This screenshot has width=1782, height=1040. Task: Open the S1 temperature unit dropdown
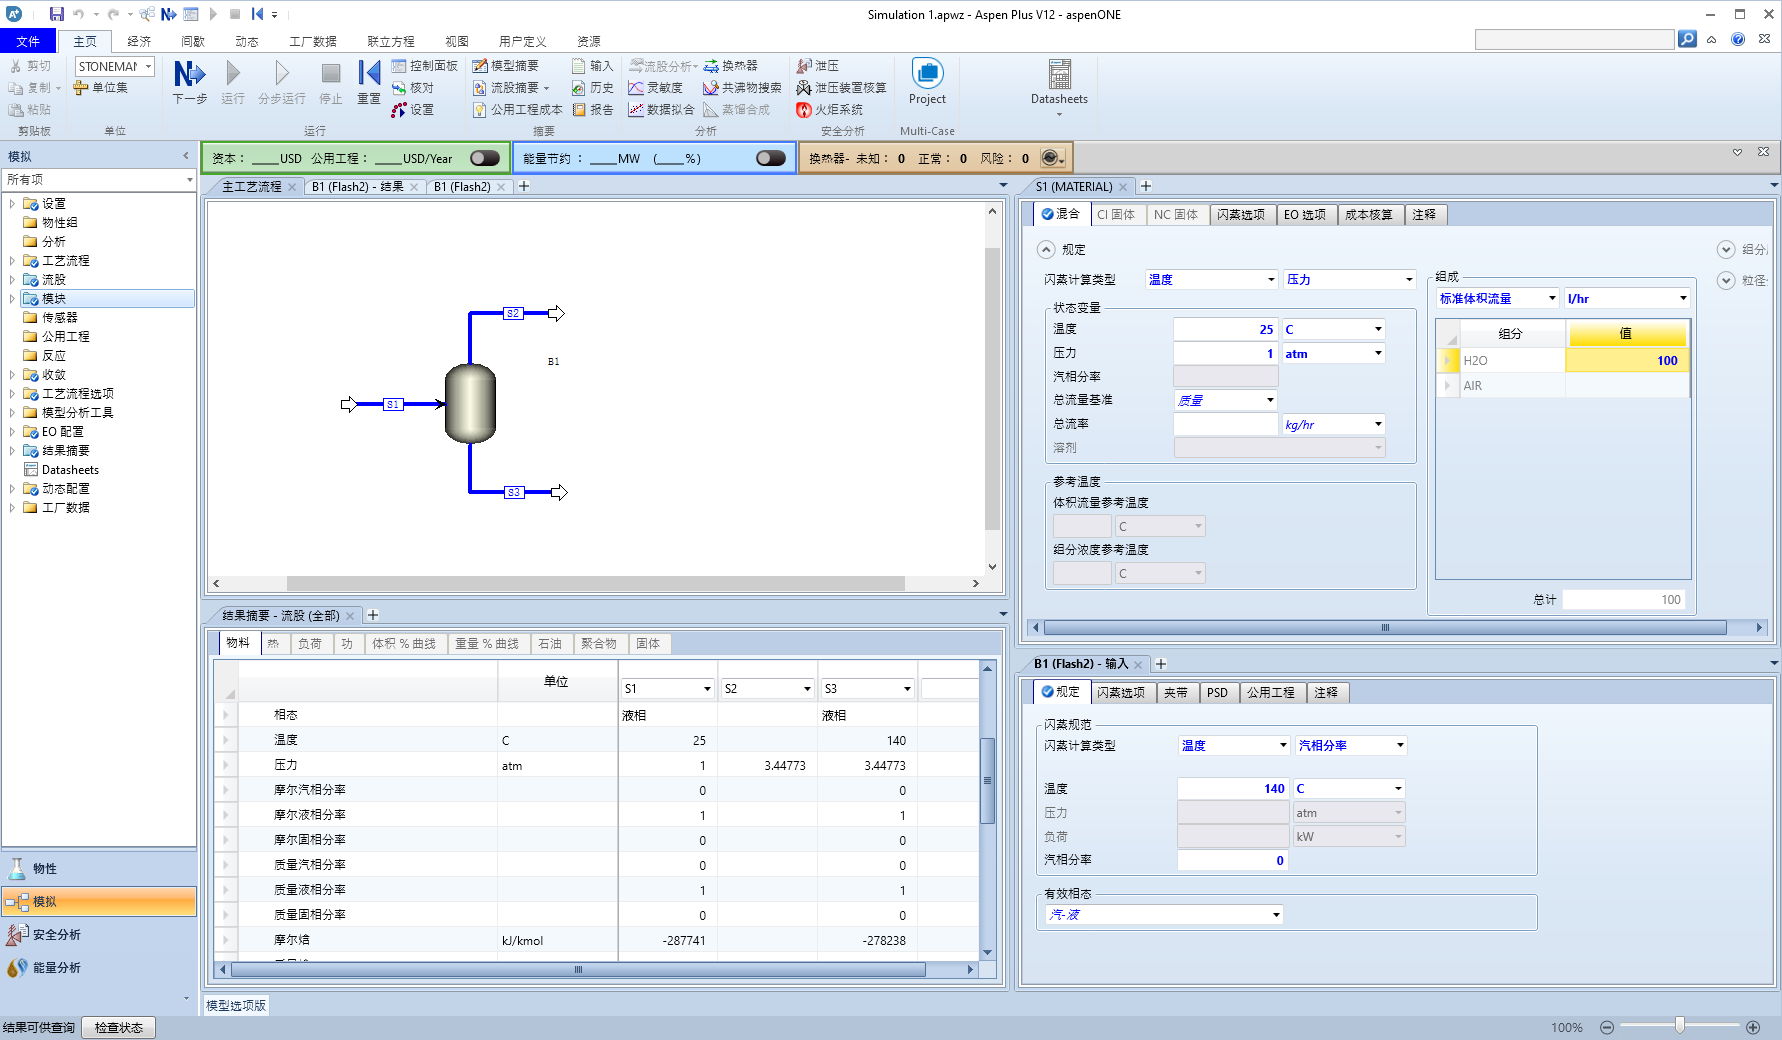[1378, 329]
